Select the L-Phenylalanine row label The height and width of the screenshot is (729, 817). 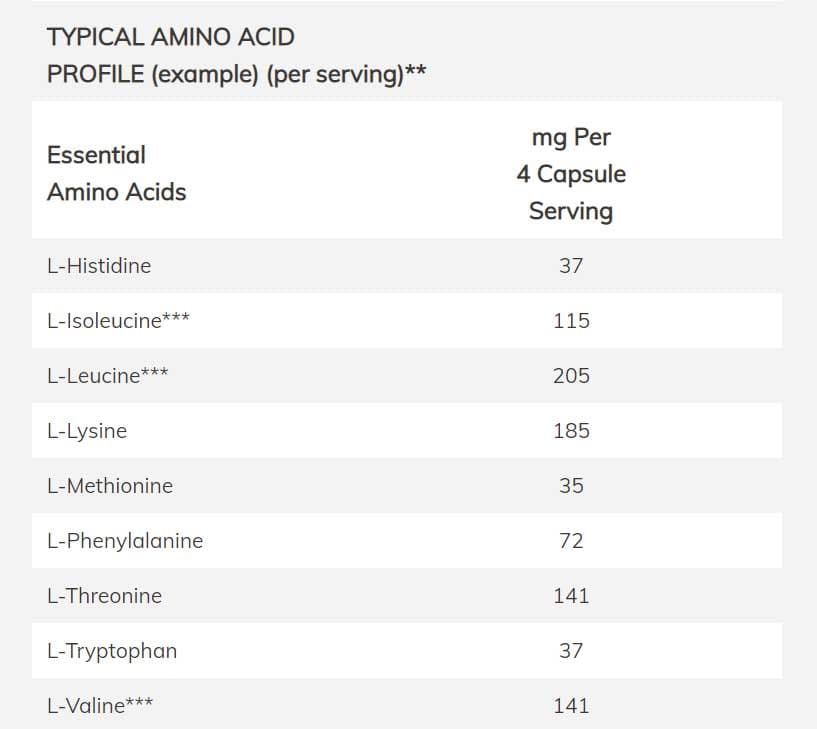(125, 541)
